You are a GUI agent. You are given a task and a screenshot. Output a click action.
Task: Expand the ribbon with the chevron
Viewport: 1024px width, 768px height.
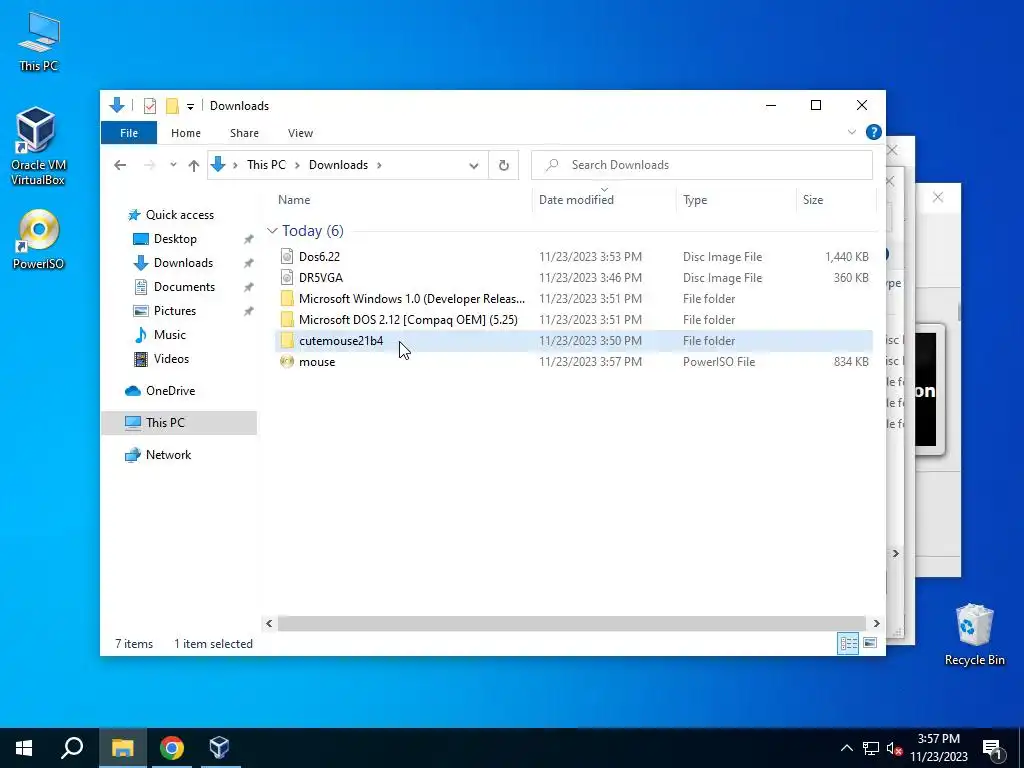point(852,132)
